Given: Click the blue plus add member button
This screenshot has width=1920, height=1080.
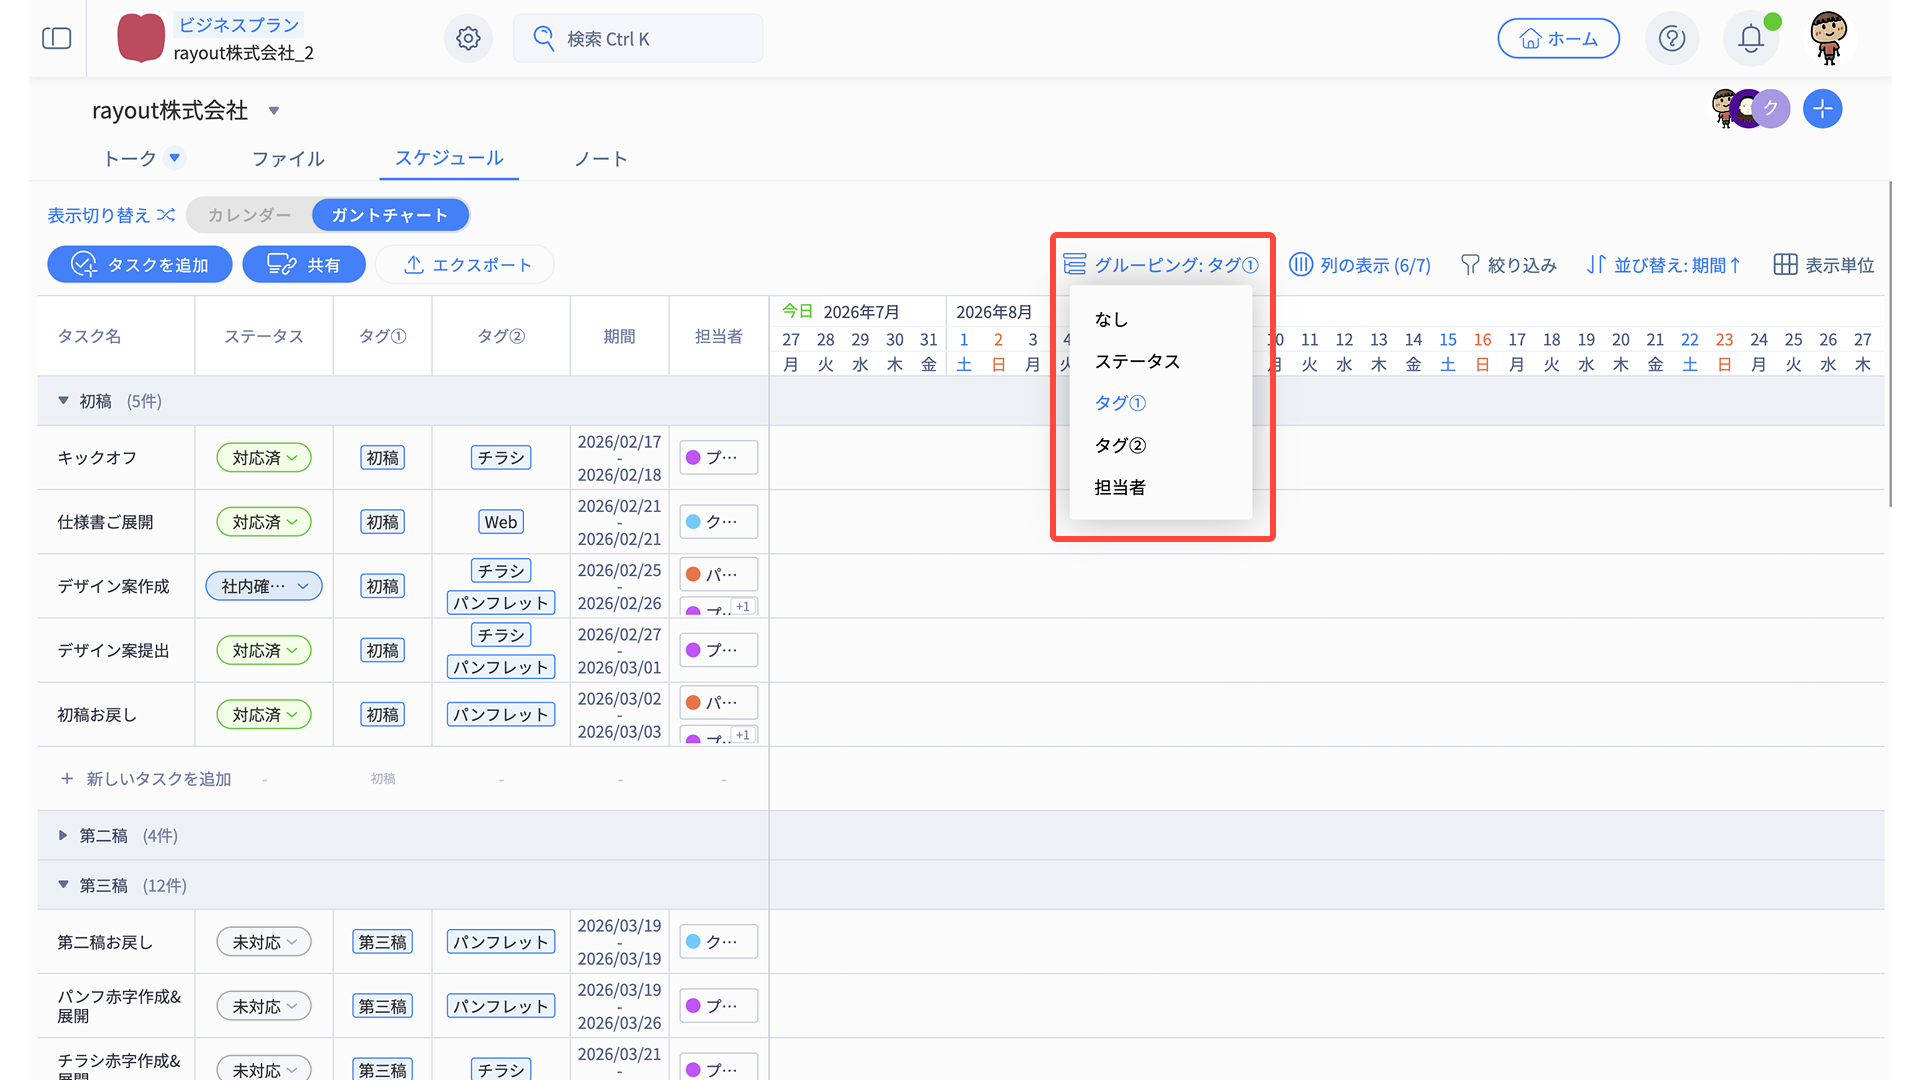Looking at the screenshot, I should click(x=1822, y=109).
